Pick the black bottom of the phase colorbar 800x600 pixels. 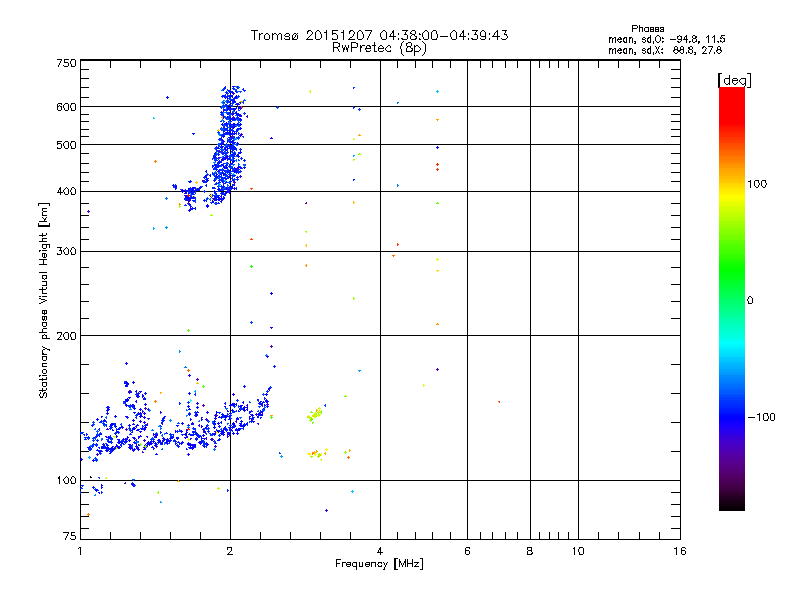click(732, 504)
